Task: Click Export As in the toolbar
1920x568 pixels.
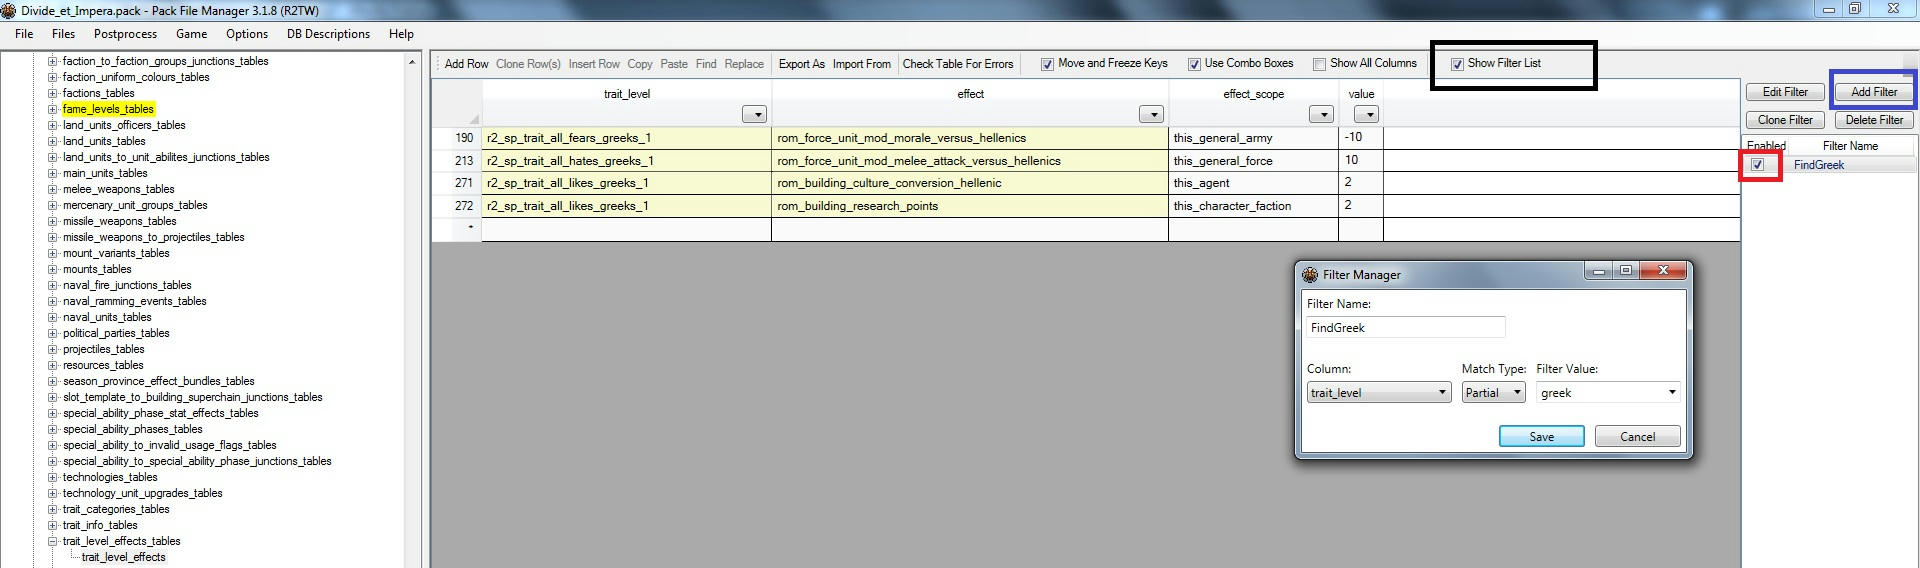Action: (x=801, y=64)
